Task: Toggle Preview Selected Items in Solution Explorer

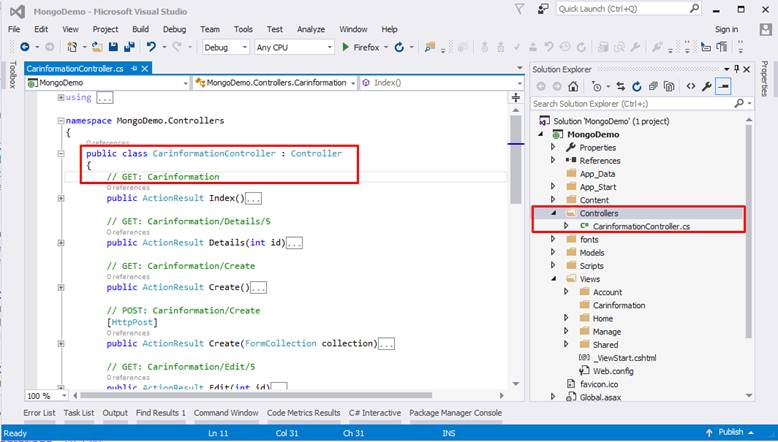Action: pyautogui.click(x=723, y=87)
